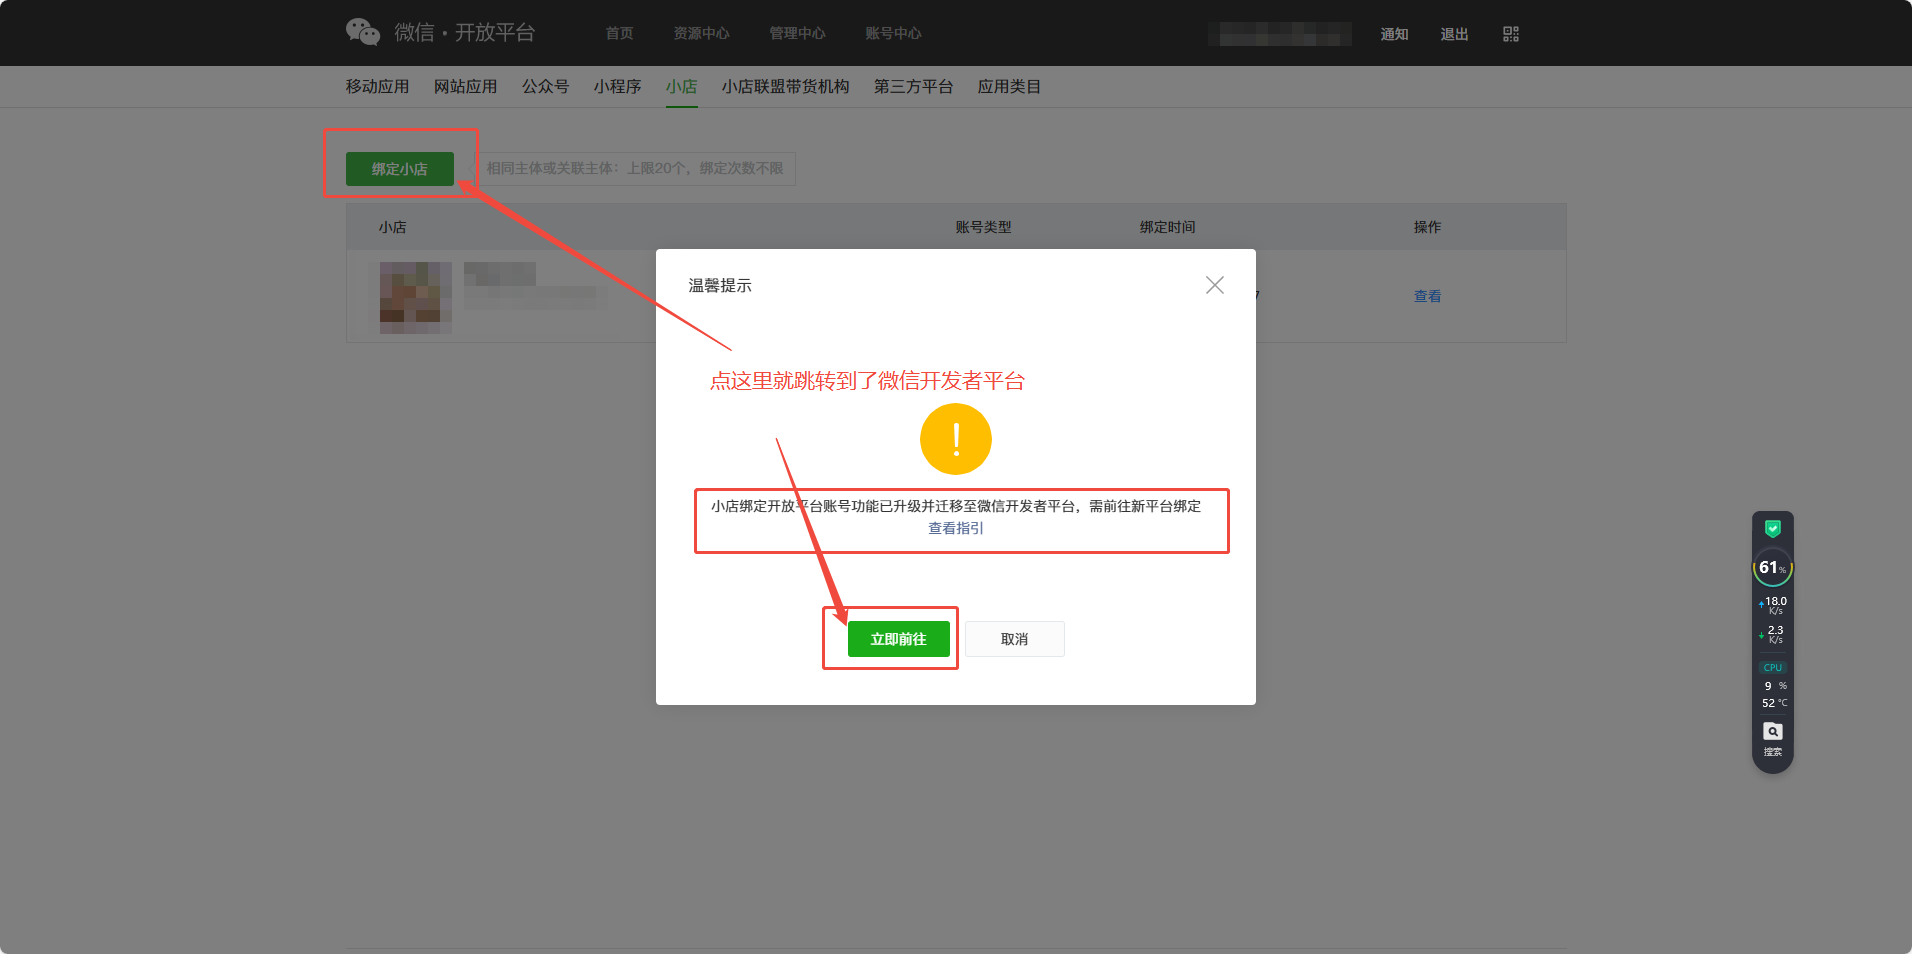Click the 2.3 K/s download speed reading
Viewport: 1912px width, 954px height.
[x=1774, y=634]
